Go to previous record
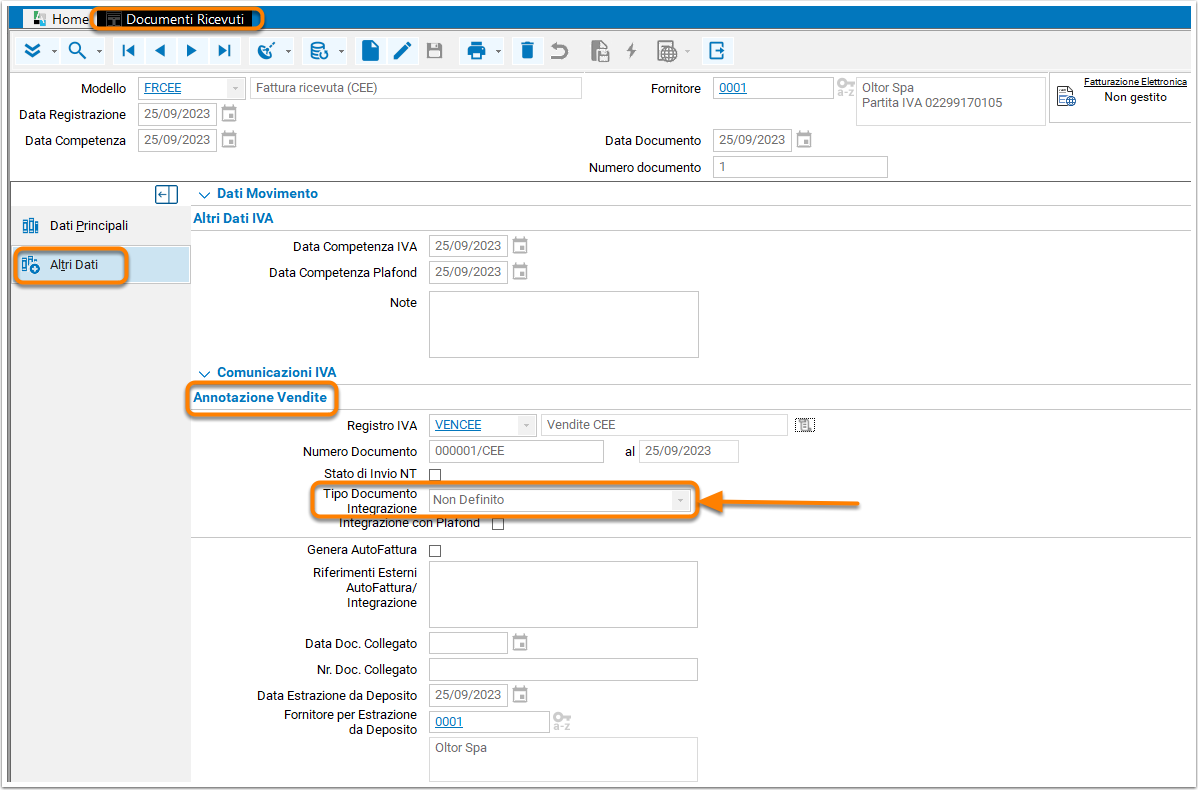The height and width of the screenshot is (790, 1198). (x=160, y=51)
